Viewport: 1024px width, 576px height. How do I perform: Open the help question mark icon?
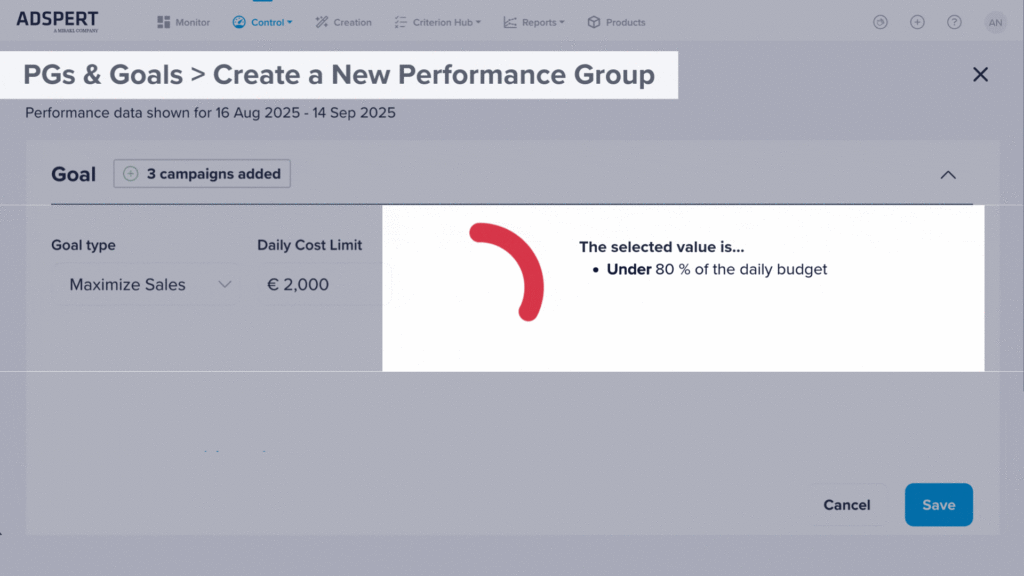pos(954,21)
